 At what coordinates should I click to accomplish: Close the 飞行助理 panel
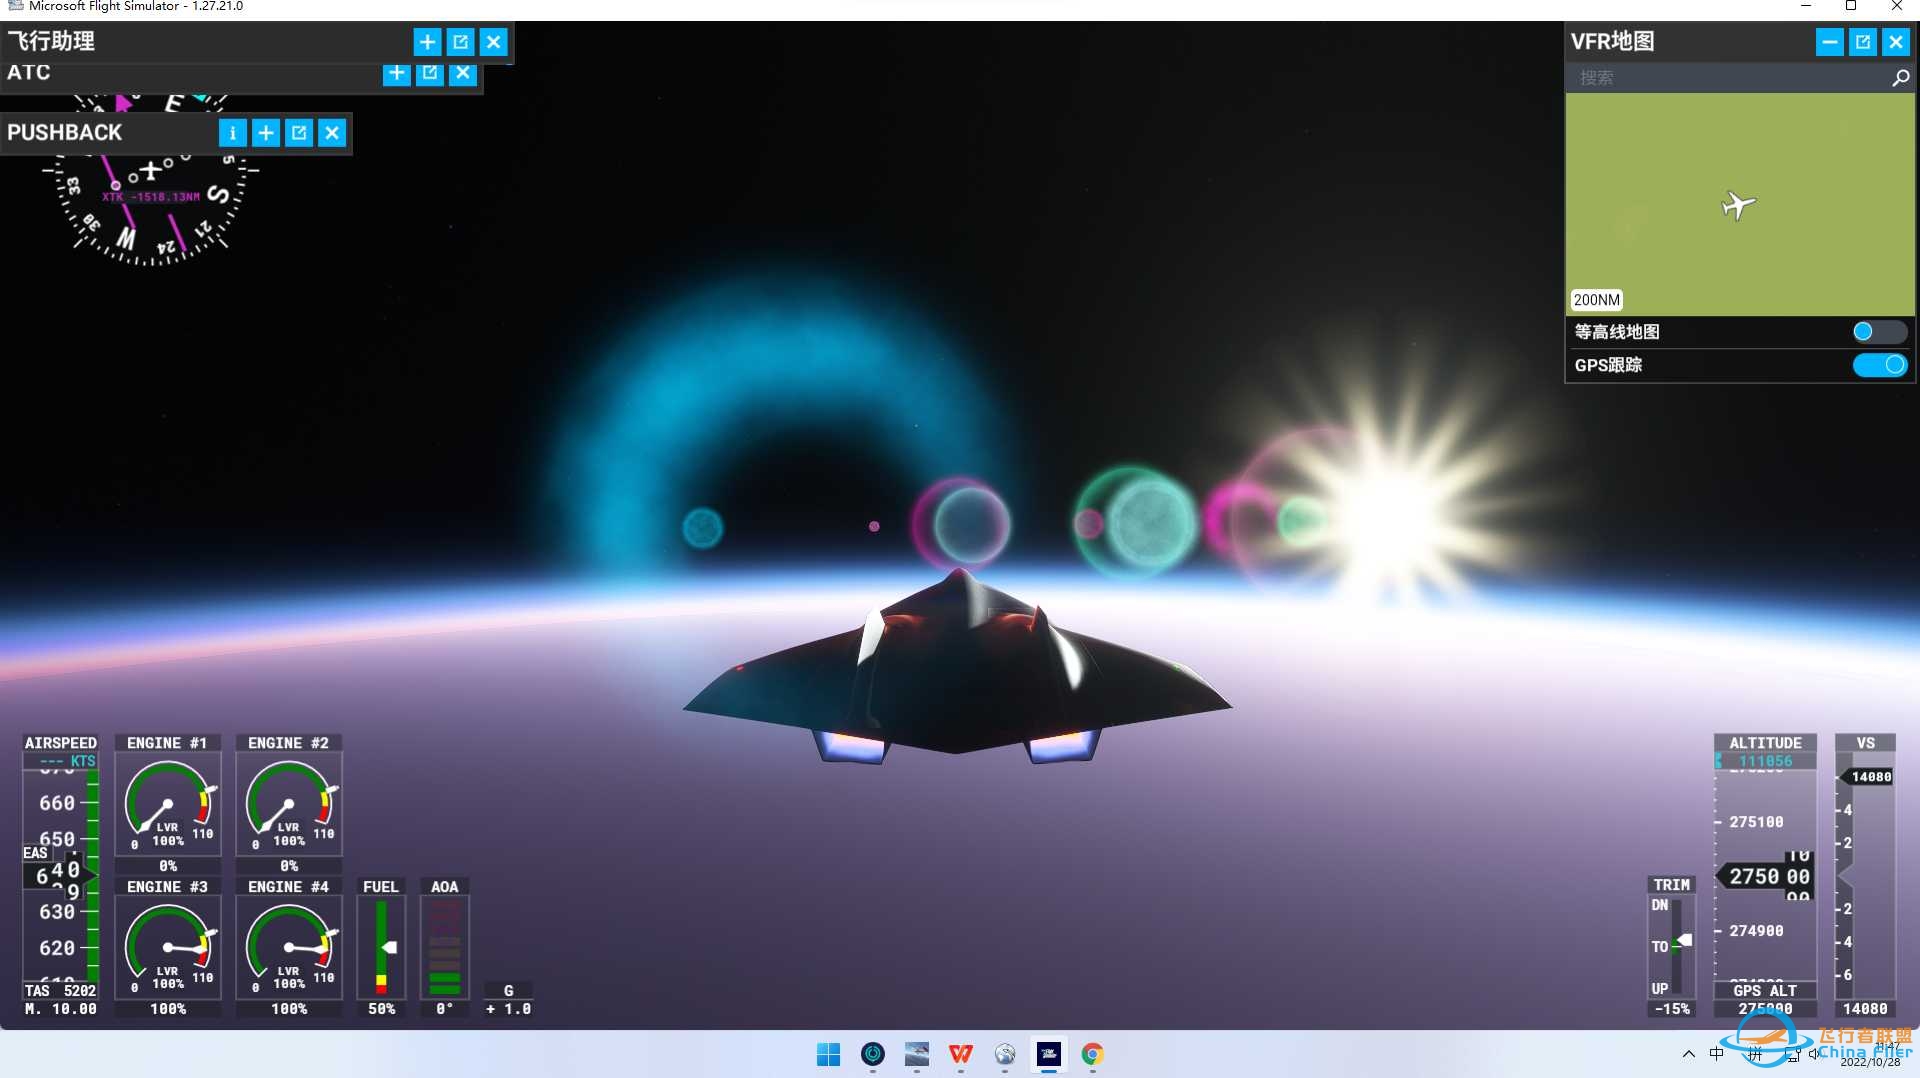point(494,42)
